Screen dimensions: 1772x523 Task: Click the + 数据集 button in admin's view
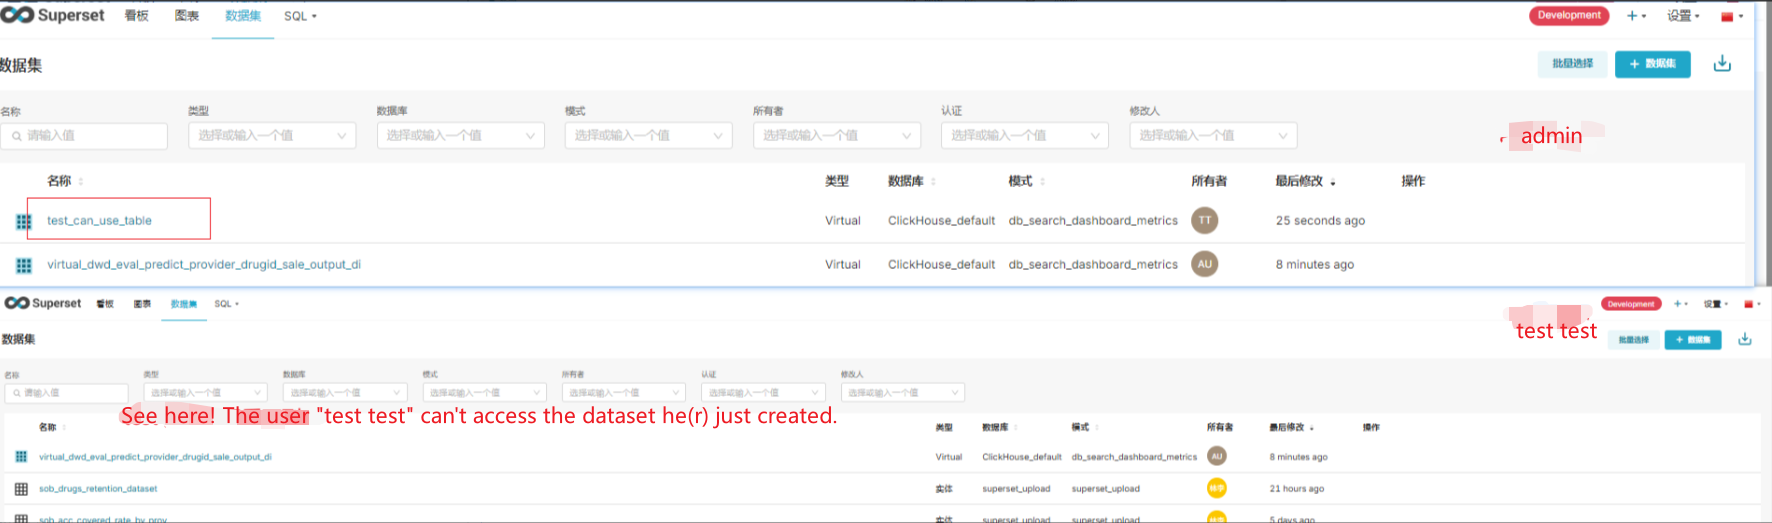coord(1653,64)
